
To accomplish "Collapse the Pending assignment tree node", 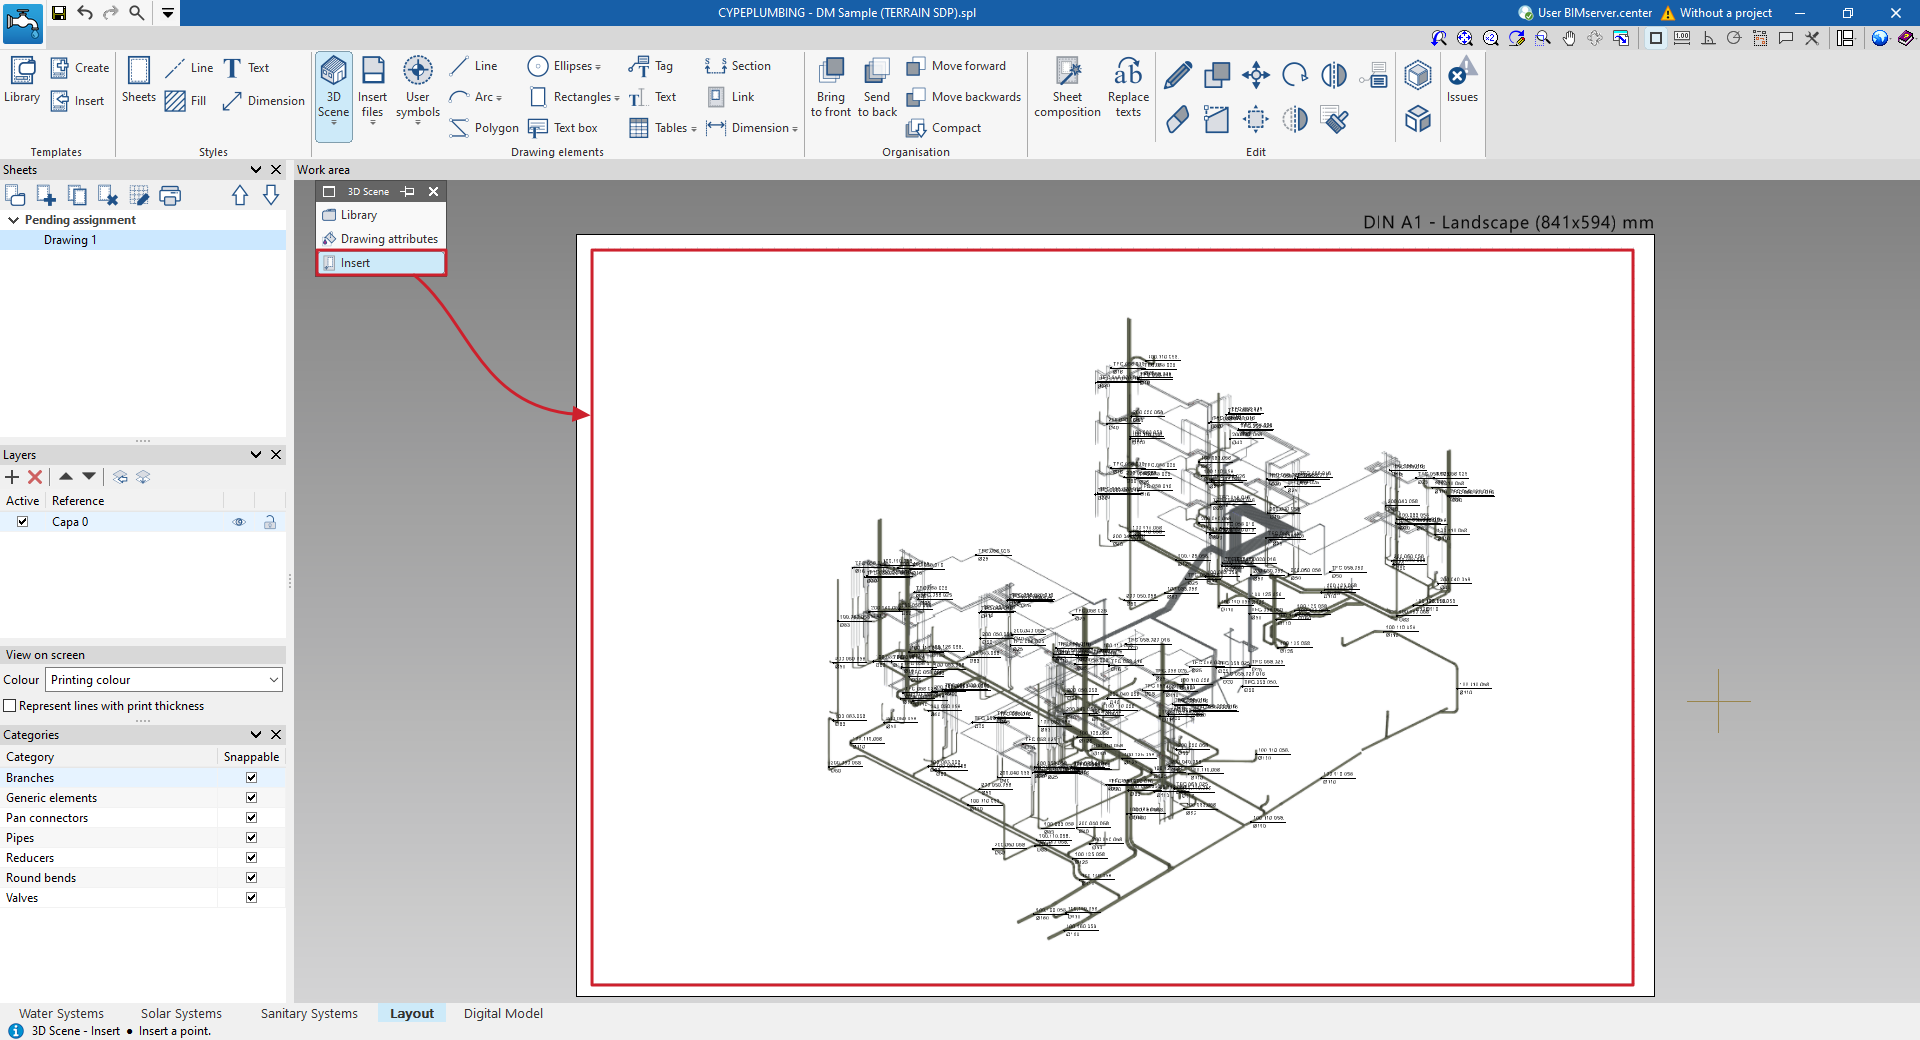I will (13, 220).
